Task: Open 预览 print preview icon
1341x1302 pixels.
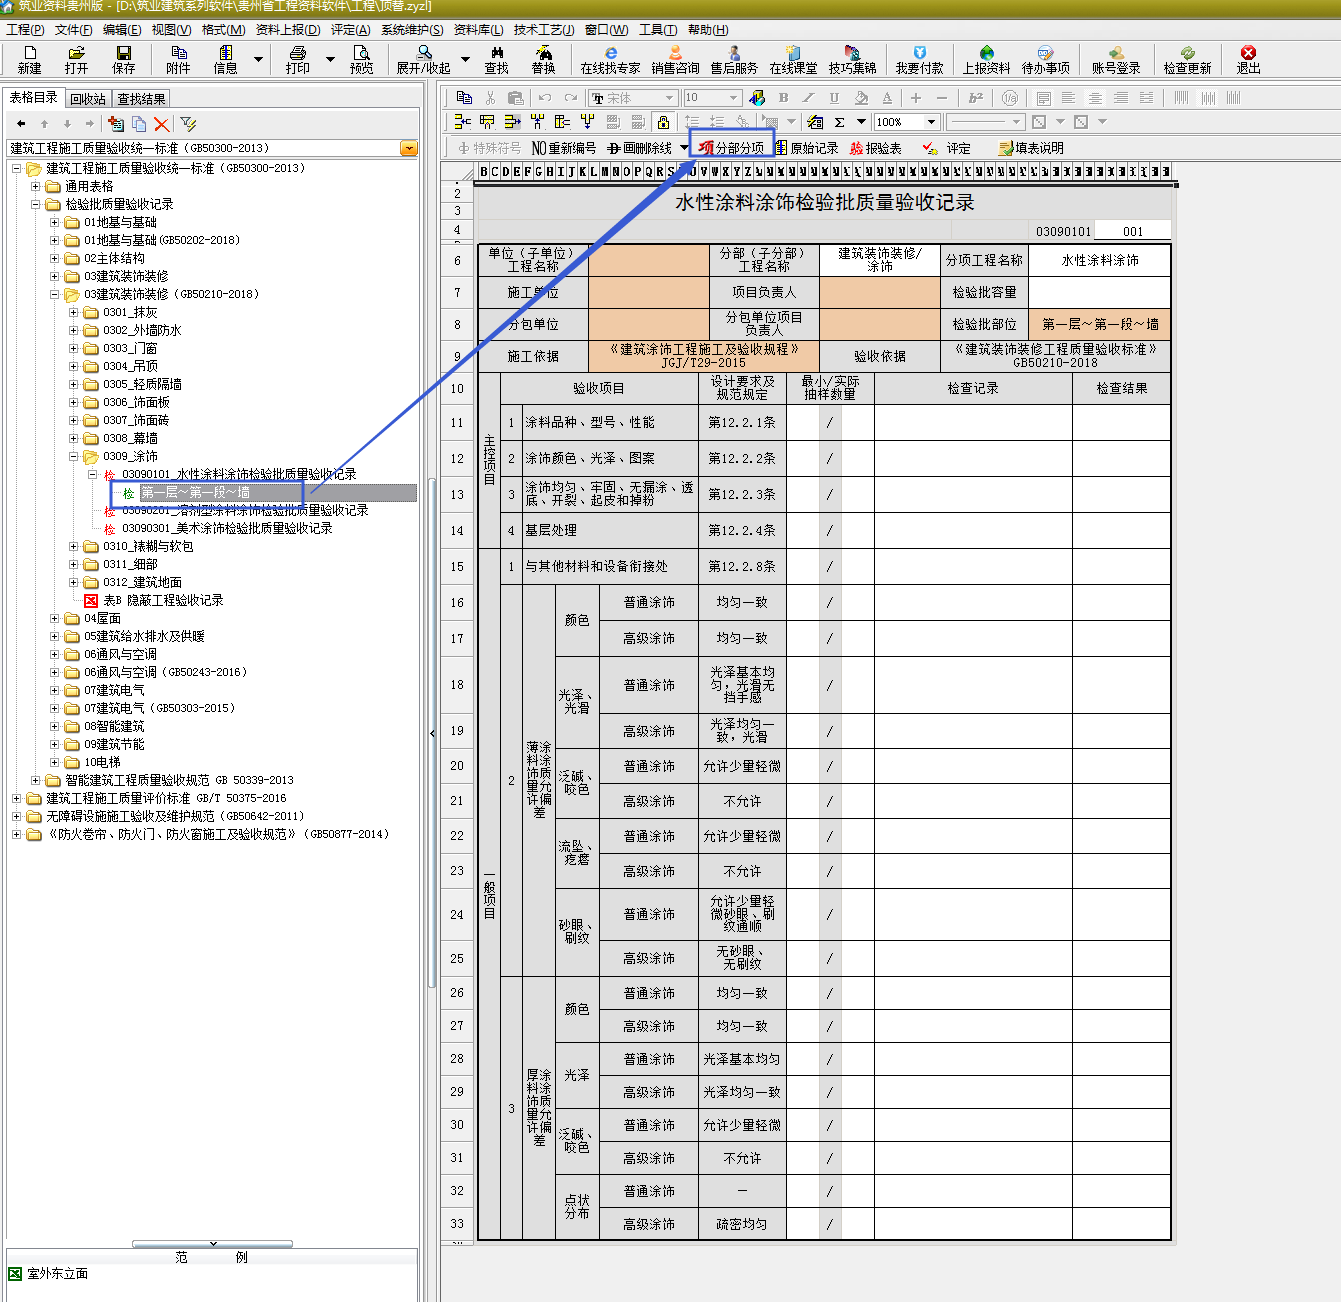Action: 361,59
